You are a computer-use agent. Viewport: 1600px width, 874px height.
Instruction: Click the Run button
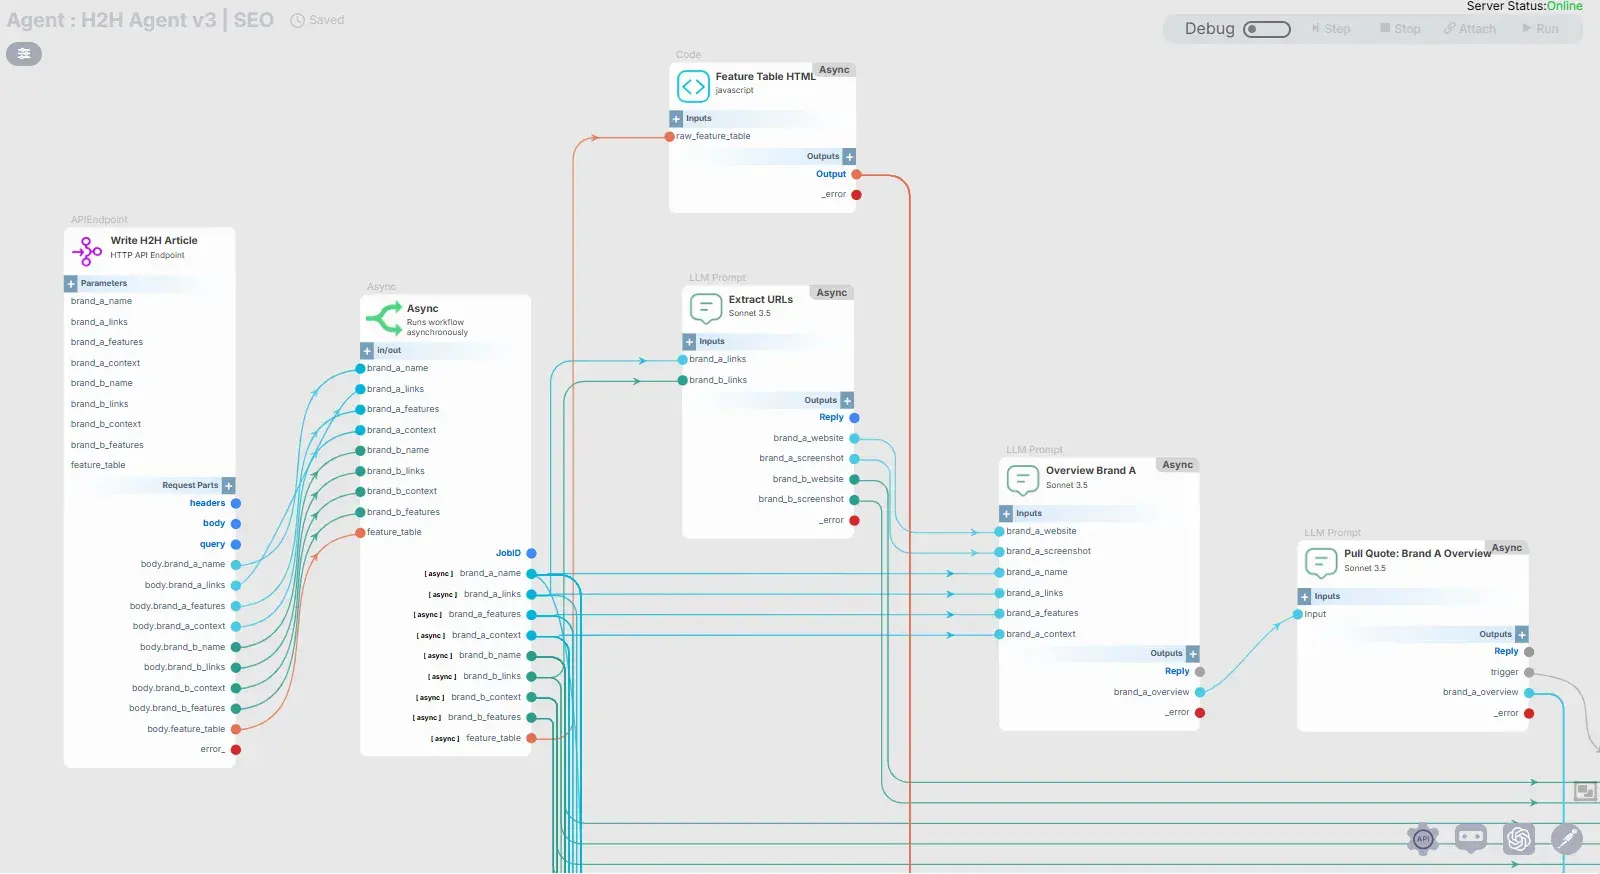[1540, 29]
